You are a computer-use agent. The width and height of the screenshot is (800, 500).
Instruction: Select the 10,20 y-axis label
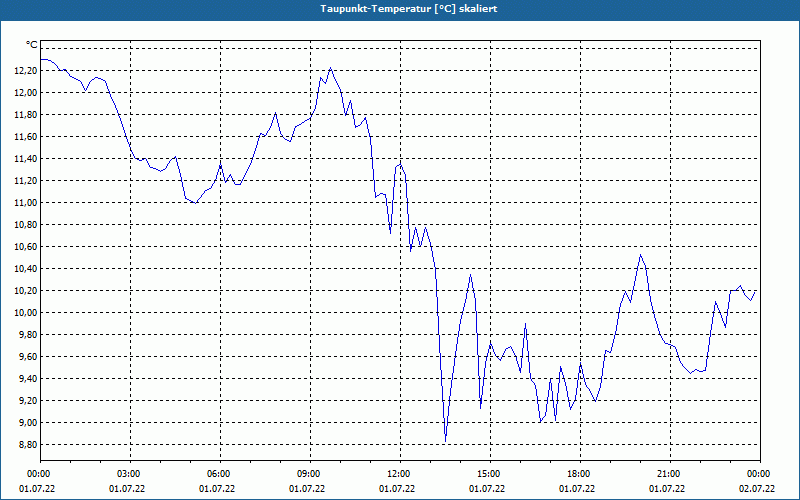coord(26,290)
